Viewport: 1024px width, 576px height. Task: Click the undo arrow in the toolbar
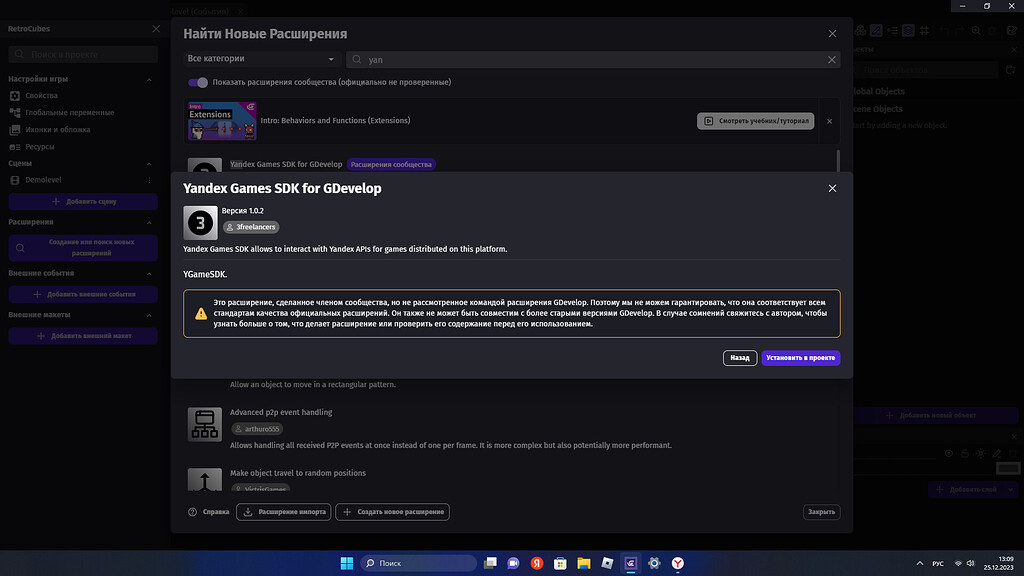tap(945, 30)
